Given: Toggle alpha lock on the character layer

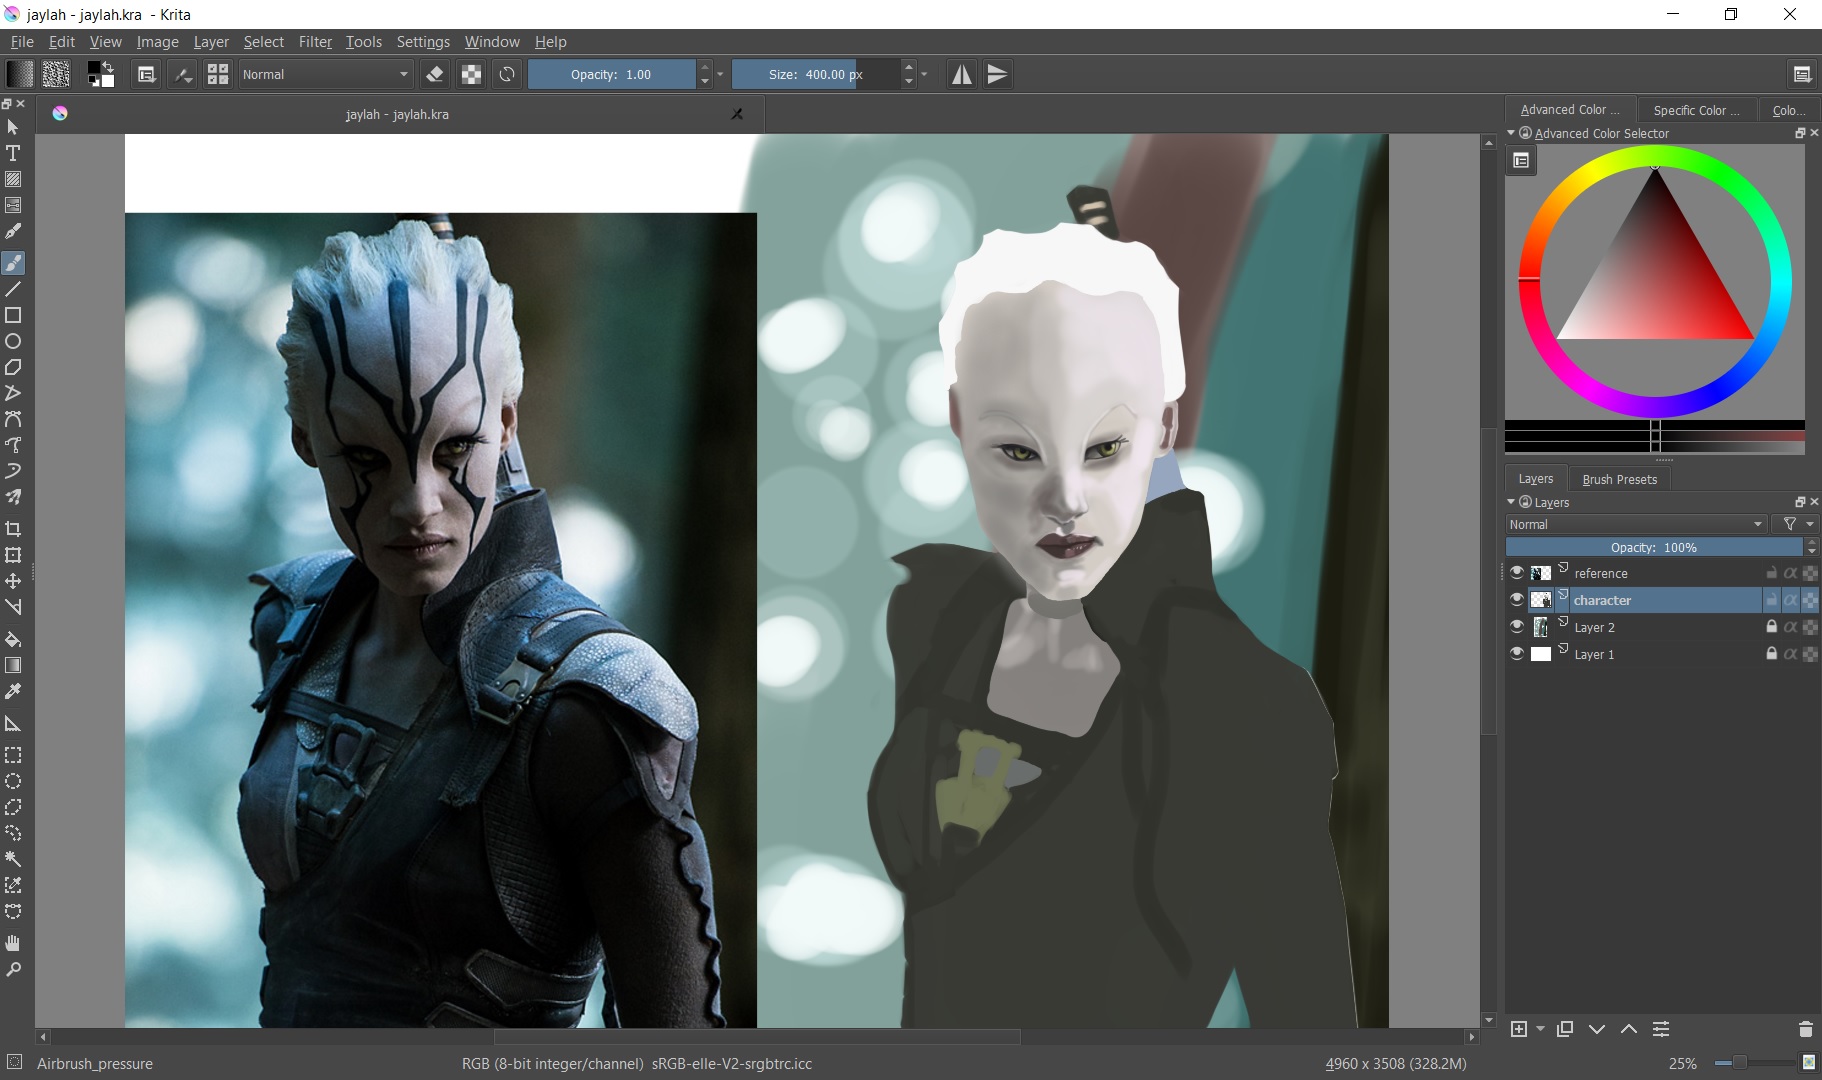Looking at the screenshot, I should pyautogui.click(x=1789, y=600).
